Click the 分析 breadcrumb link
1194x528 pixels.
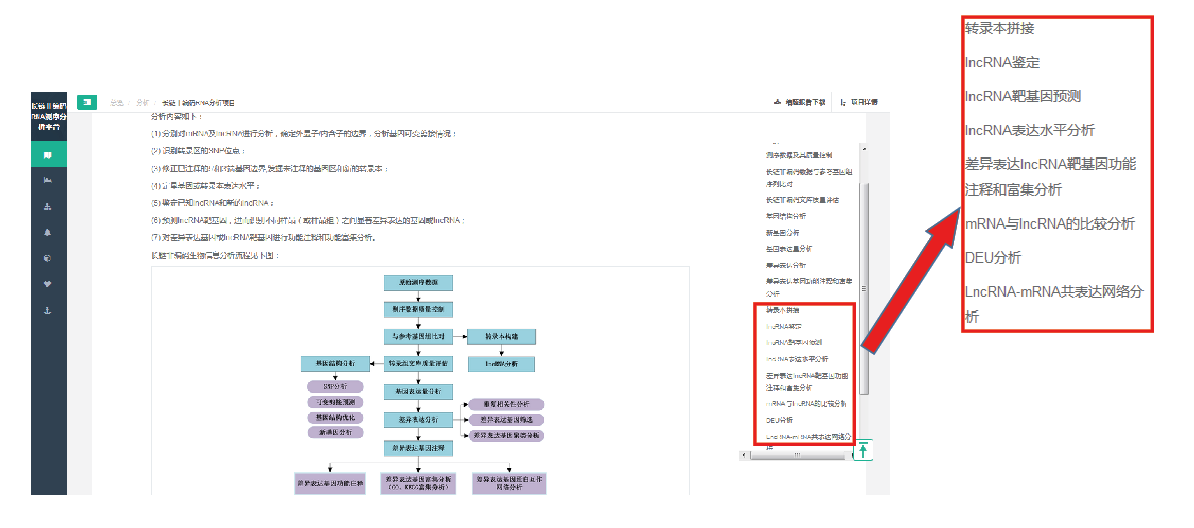pyautogui.click(x=142, y=102)
